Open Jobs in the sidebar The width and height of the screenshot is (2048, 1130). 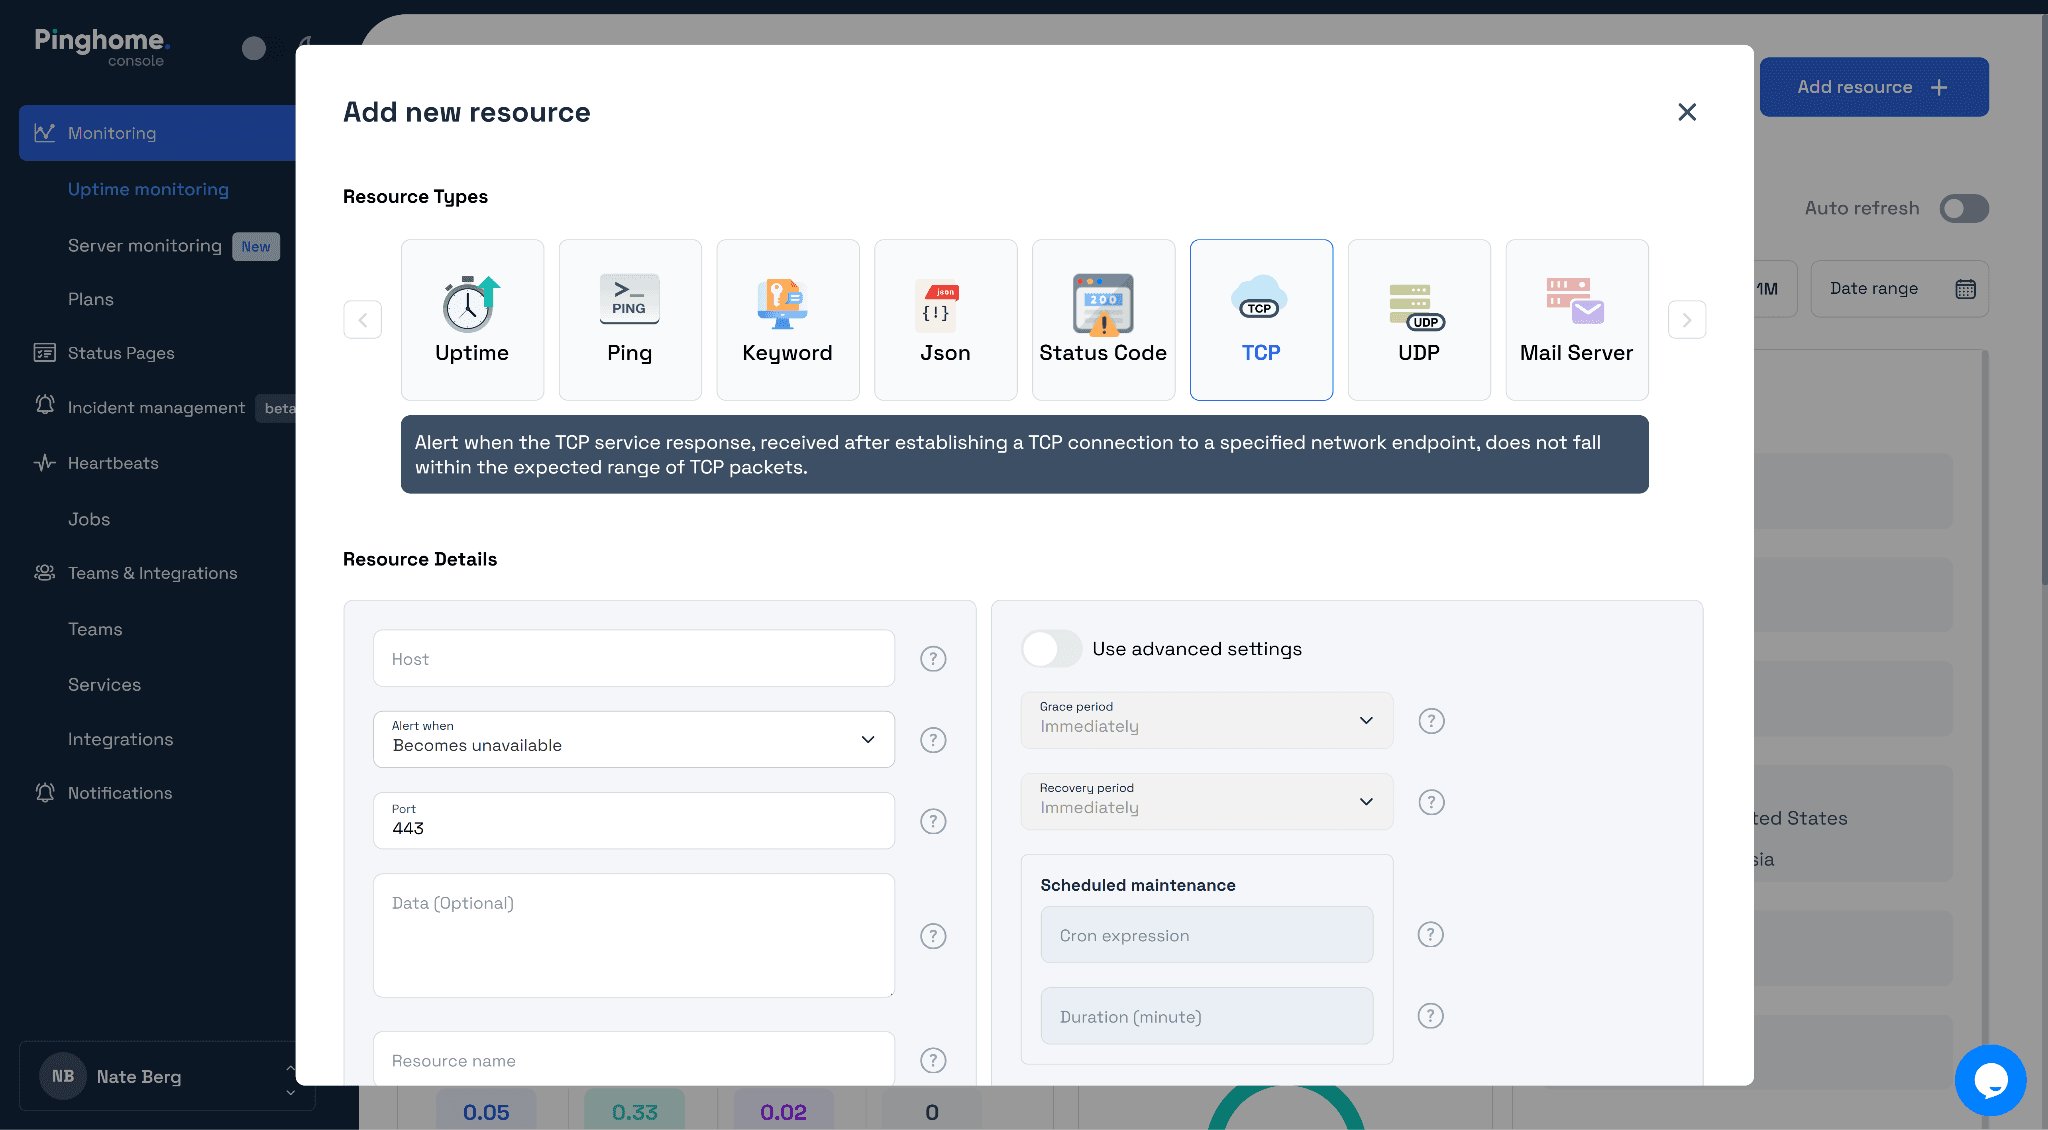(x=89, y=519)
